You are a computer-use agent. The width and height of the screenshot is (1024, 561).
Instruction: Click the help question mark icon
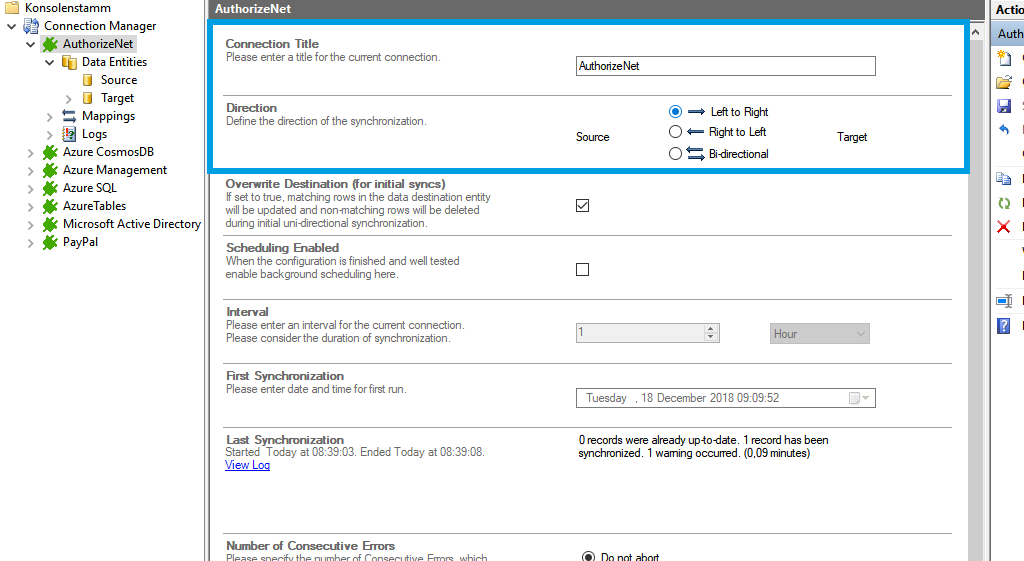[1004, 325]
